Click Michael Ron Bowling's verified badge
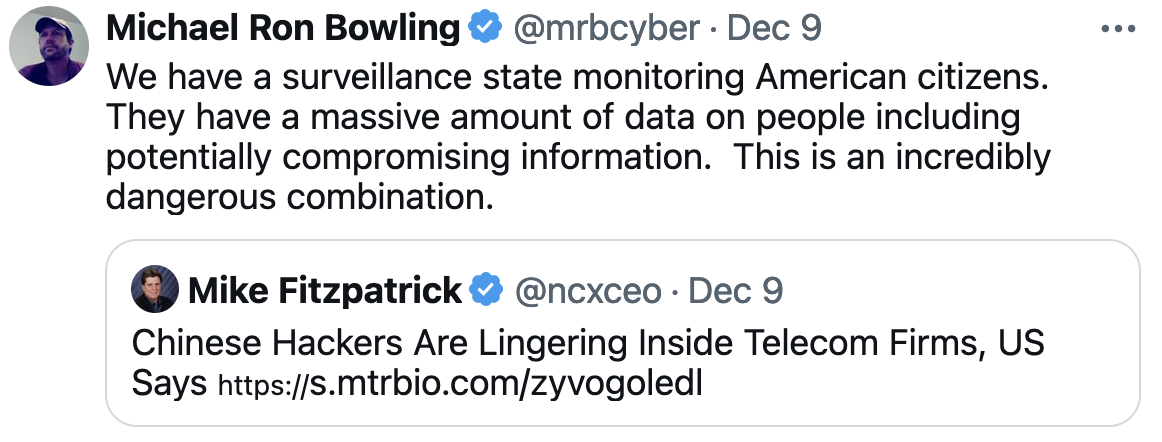 click(x=485, y=29)
